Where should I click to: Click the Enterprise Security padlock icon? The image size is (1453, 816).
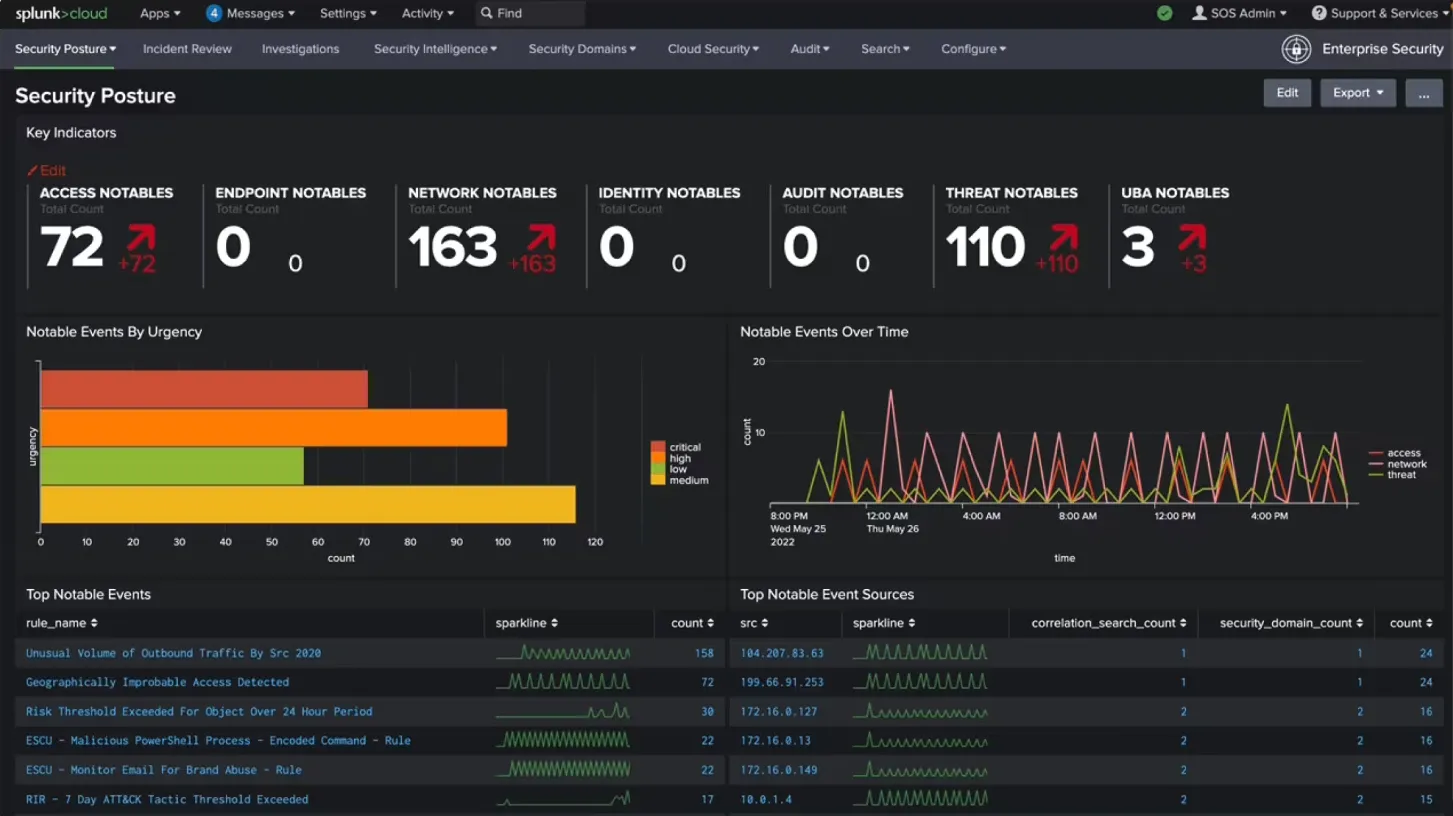click(1296, 48)
